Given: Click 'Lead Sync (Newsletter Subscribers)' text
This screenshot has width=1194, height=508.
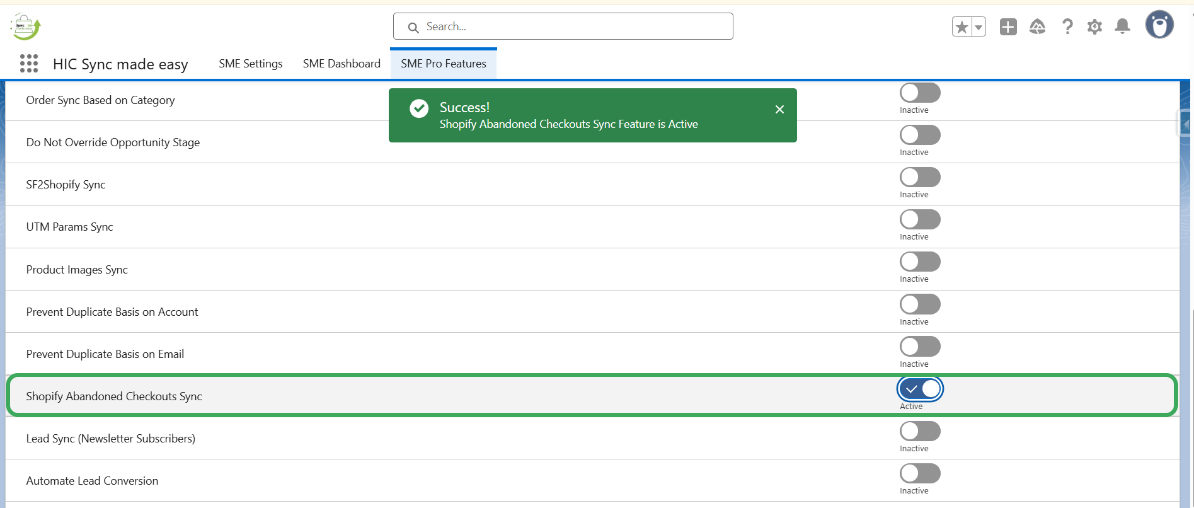Looking at the screenshot, I should (x=111, y=439).
